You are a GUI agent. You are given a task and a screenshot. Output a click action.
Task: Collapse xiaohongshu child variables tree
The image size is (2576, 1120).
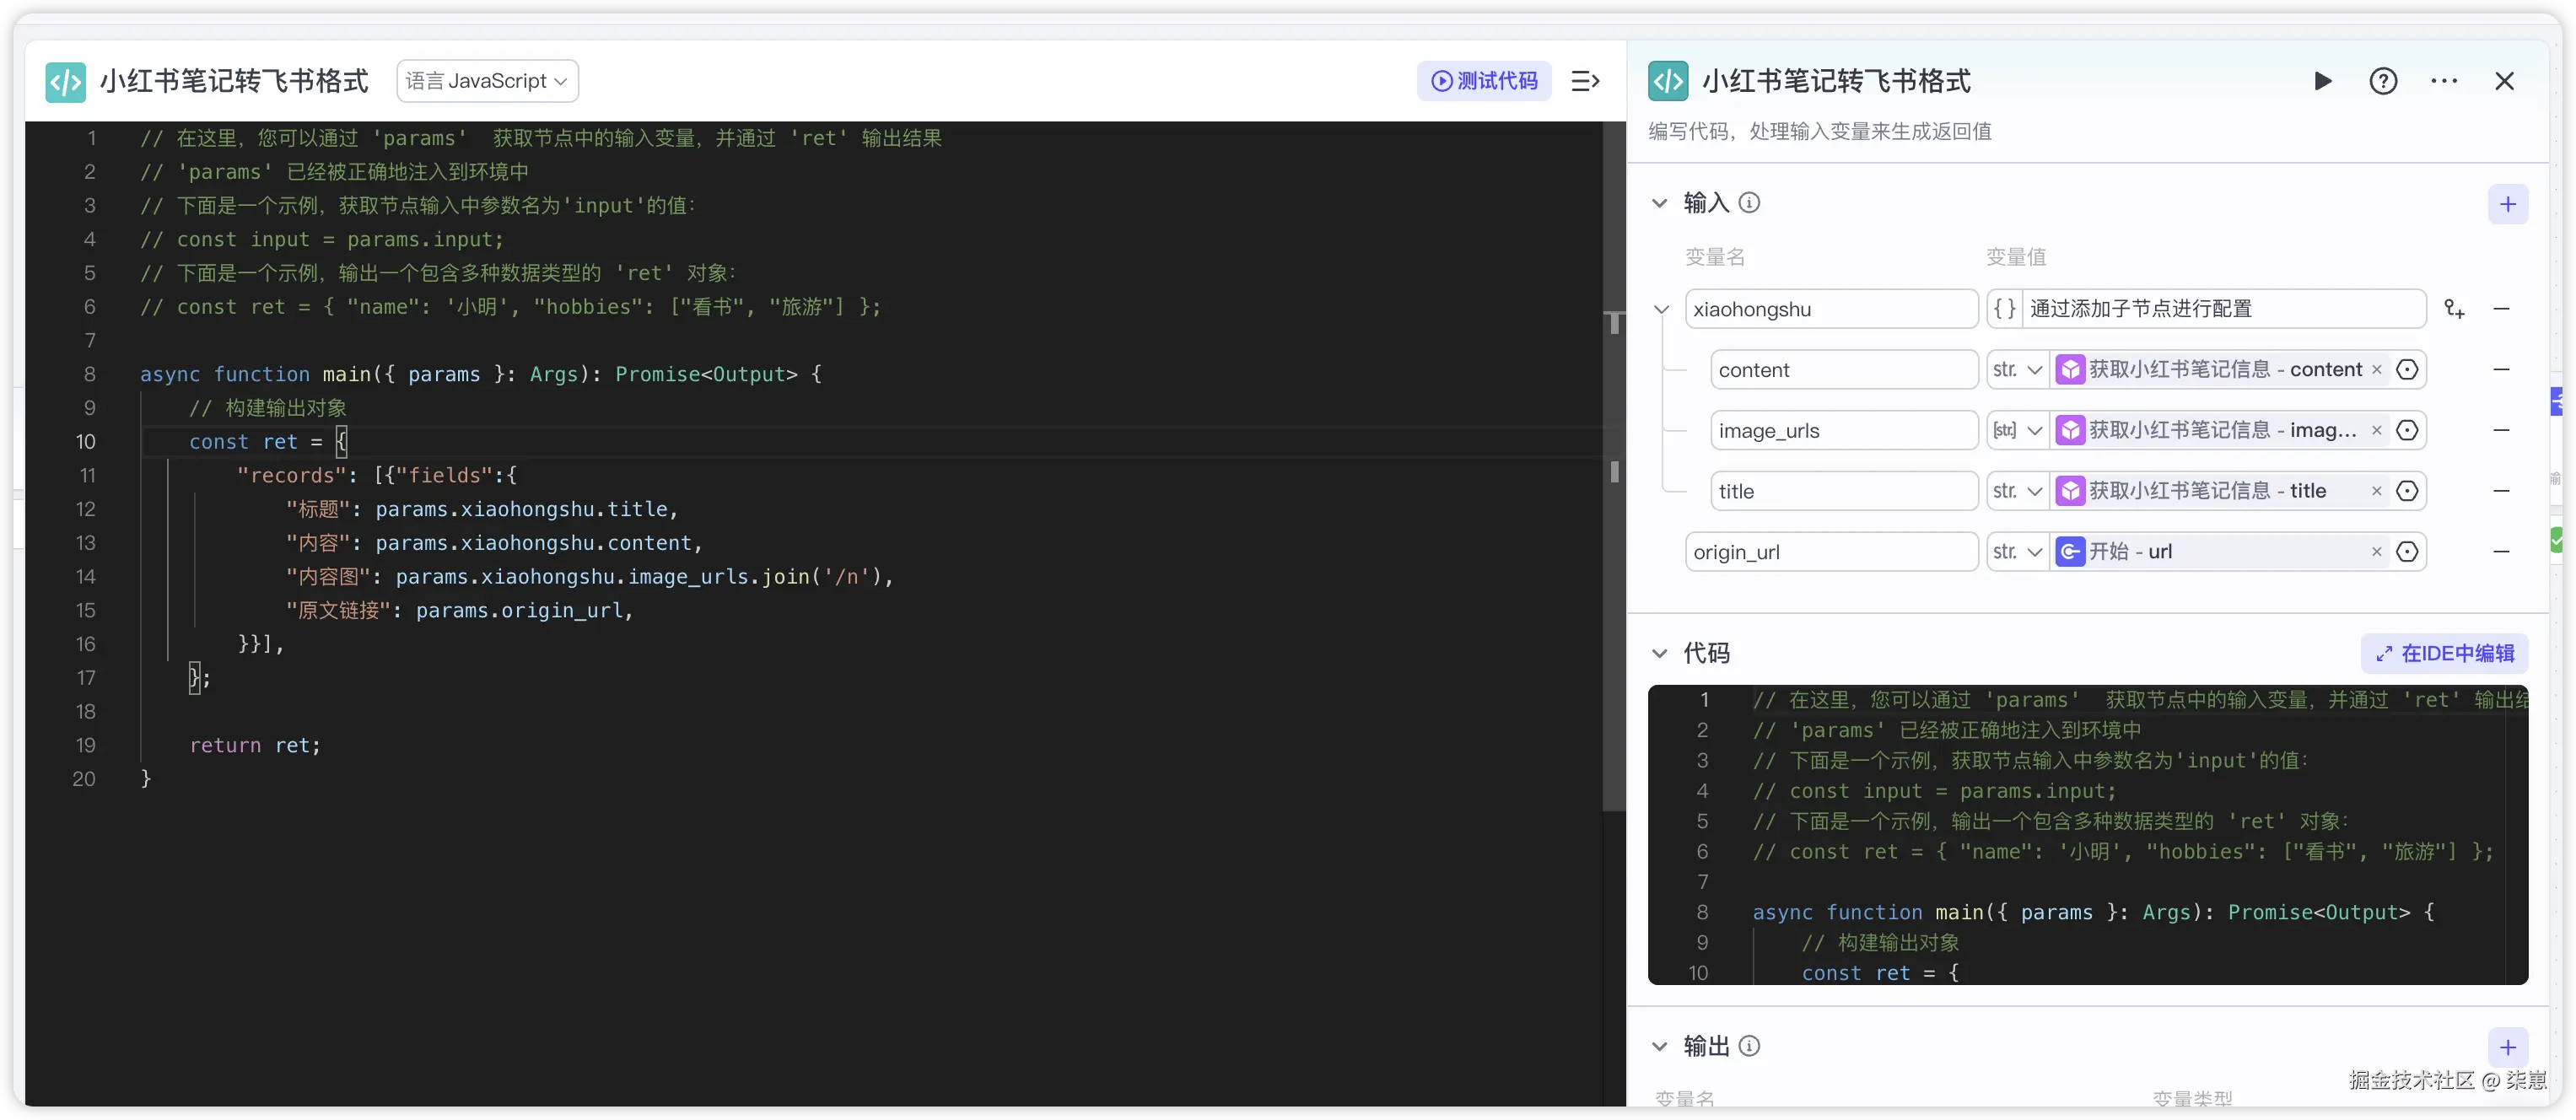1661,309
